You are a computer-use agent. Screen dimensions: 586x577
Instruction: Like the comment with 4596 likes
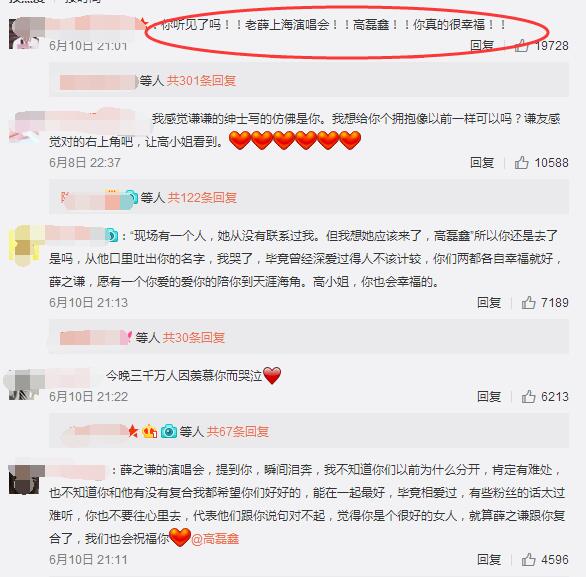[x=528, y=559]
